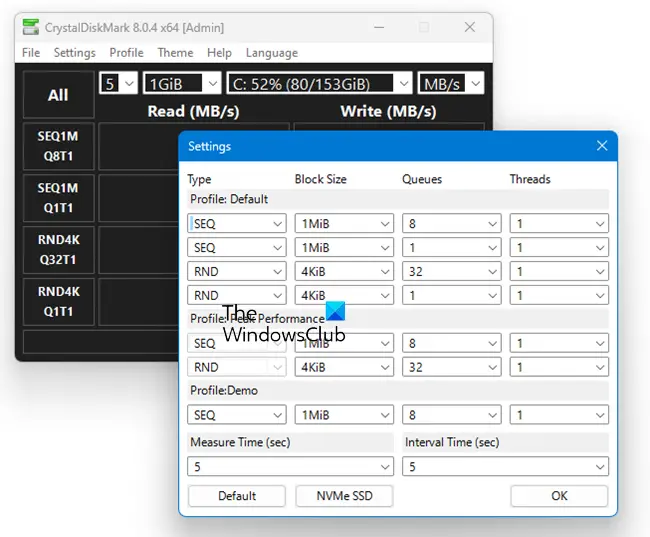Run the RND4K Q32T1 test

point(58,250)
